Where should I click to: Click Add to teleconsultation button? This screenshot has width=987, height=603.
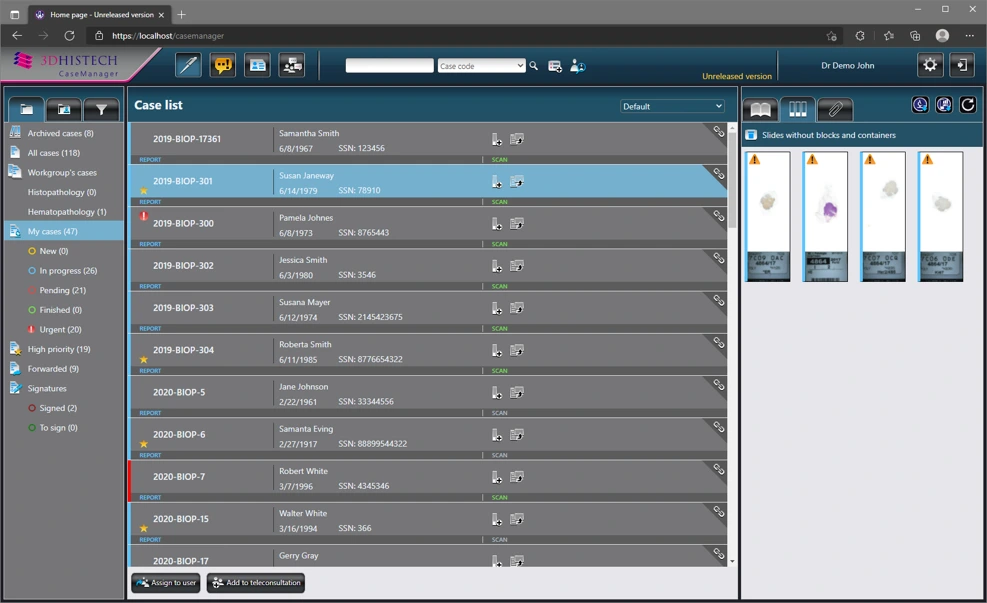coord(256,583)
